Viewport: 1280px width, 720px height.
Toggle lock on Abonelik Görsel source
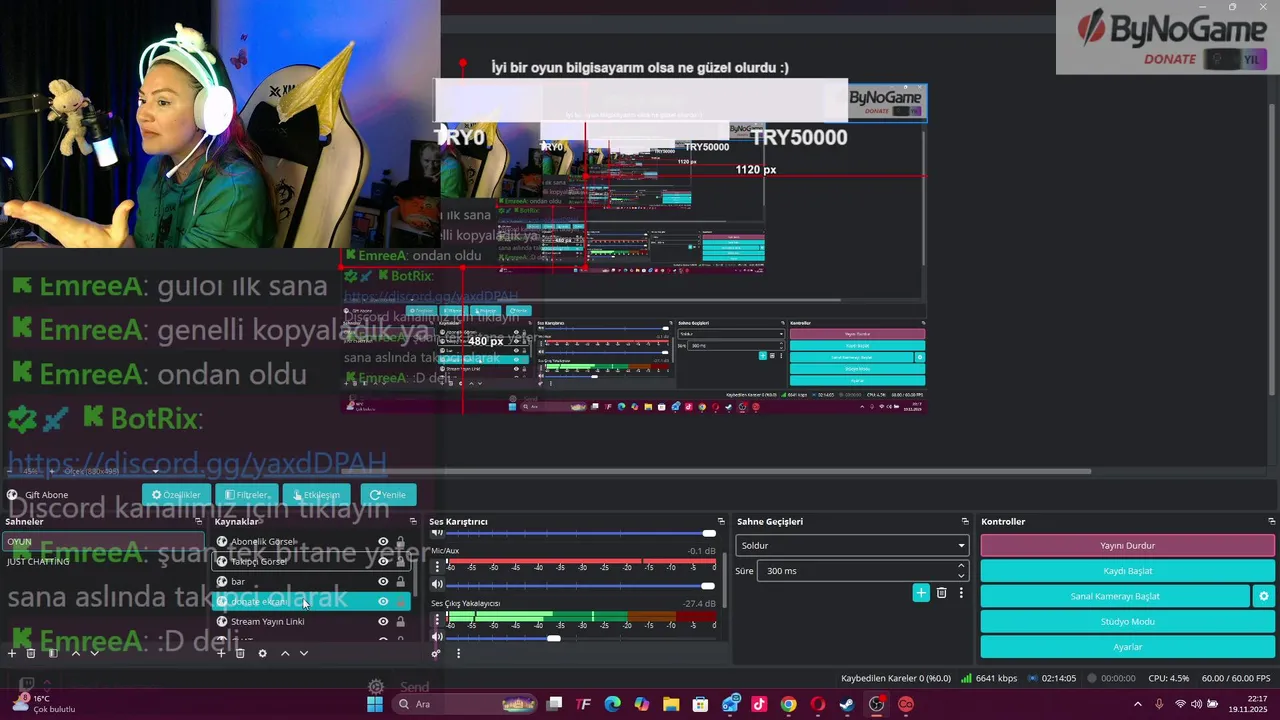[401, 542]
